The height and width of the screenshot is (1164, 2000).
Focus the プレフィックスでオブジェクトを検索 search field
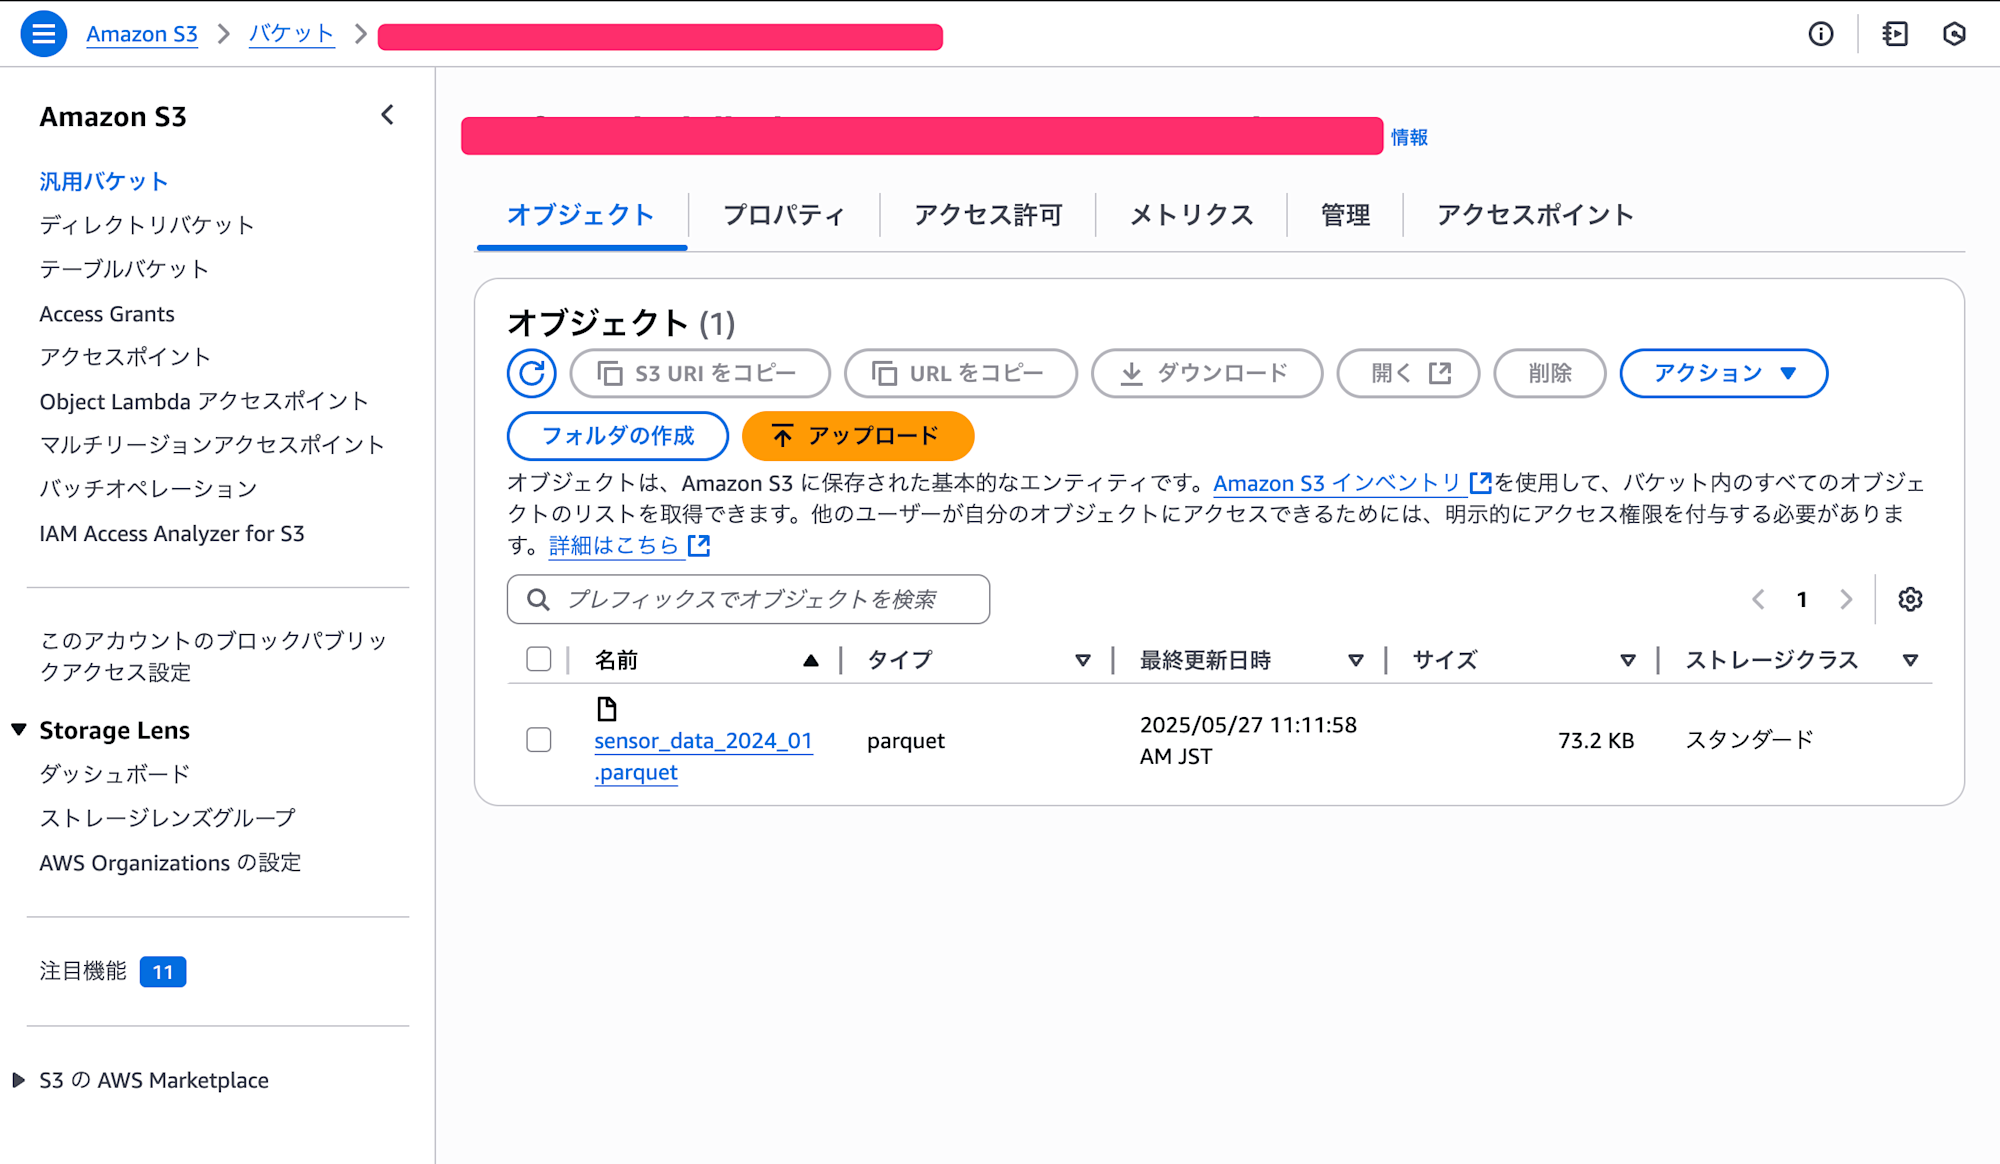748,599
